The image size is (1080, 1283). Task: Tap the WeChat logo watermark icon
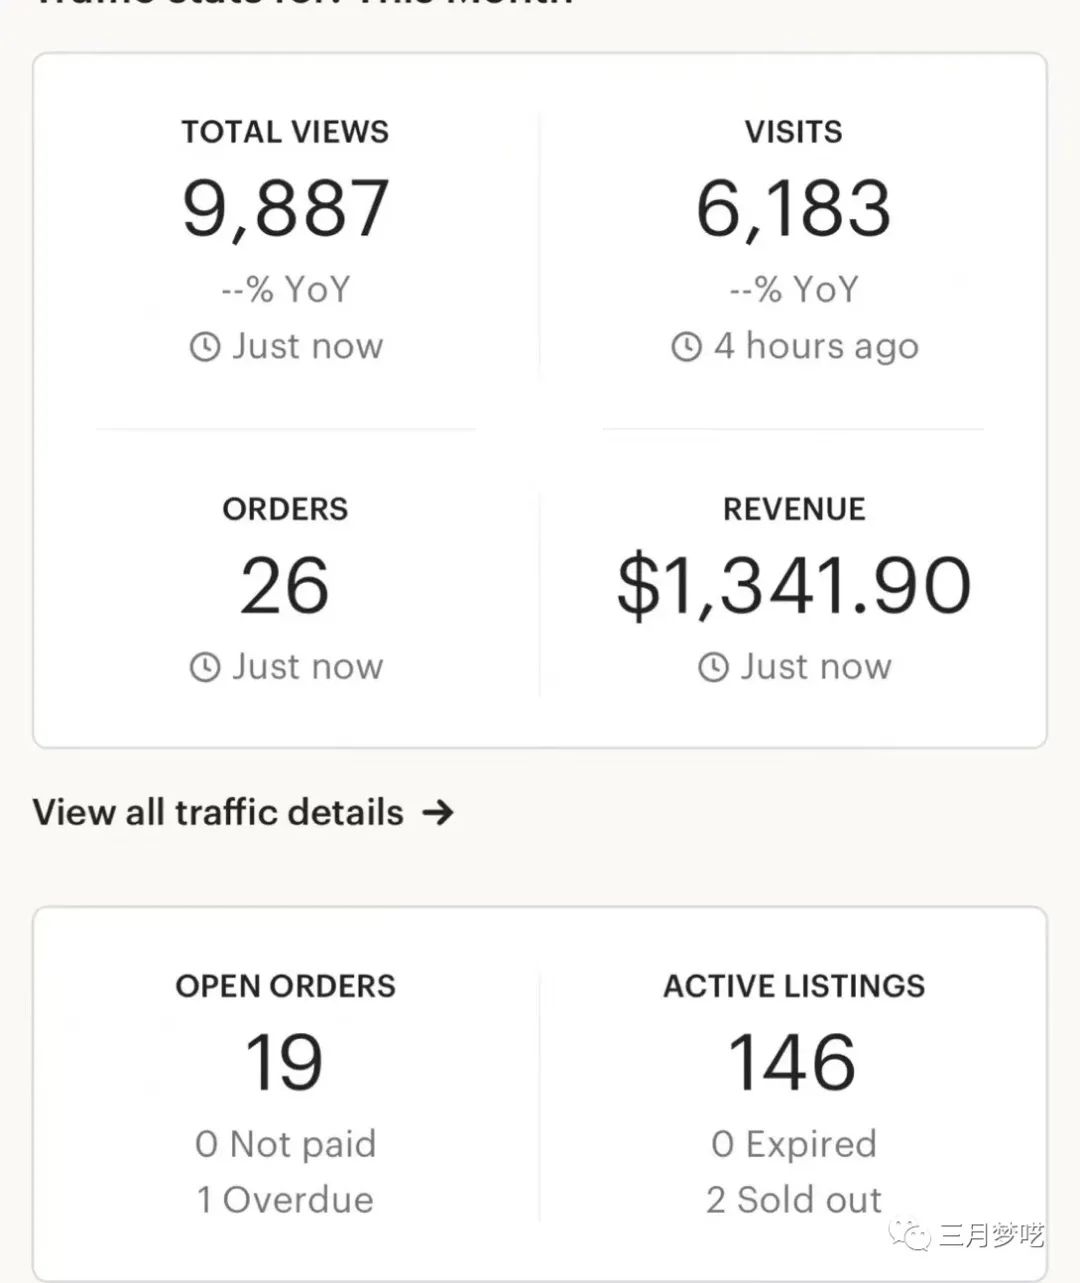point(912,1234)
